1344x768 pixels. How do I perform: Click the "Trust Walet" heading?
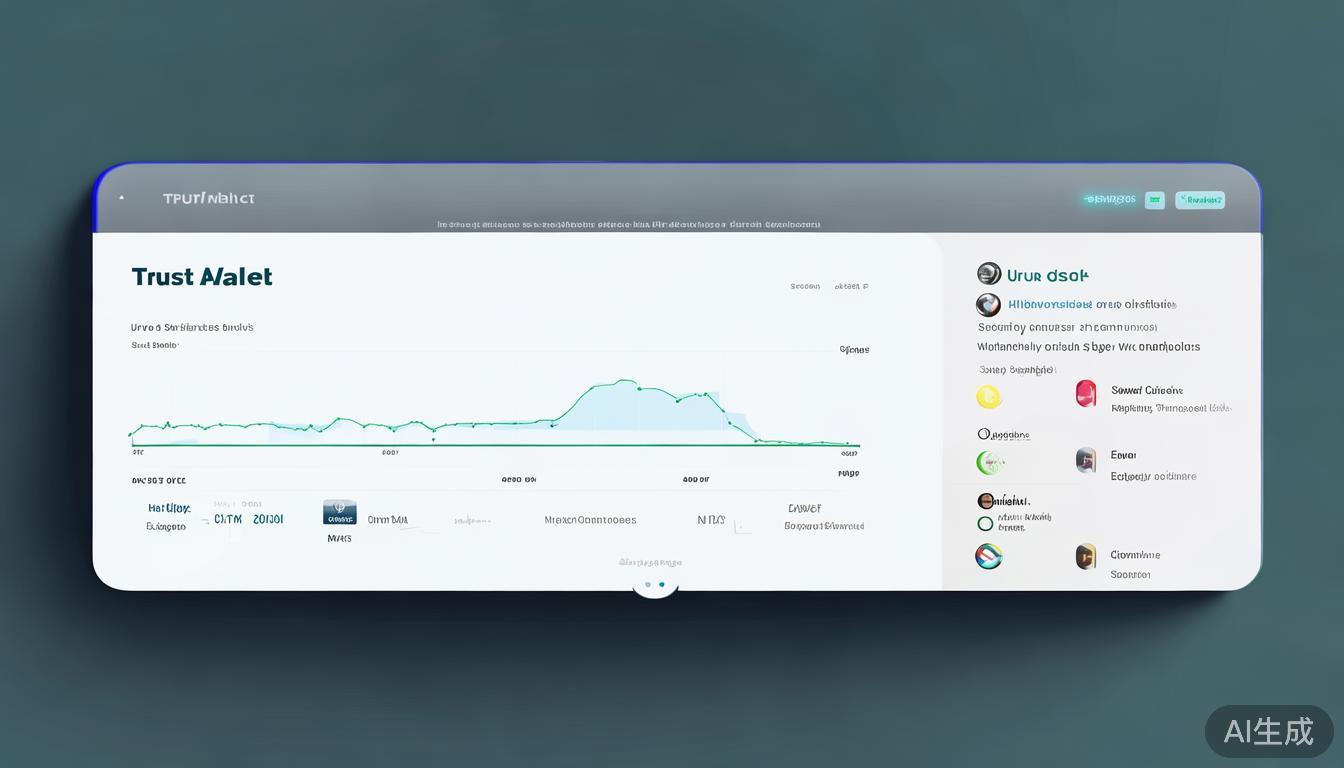(202, 277)
